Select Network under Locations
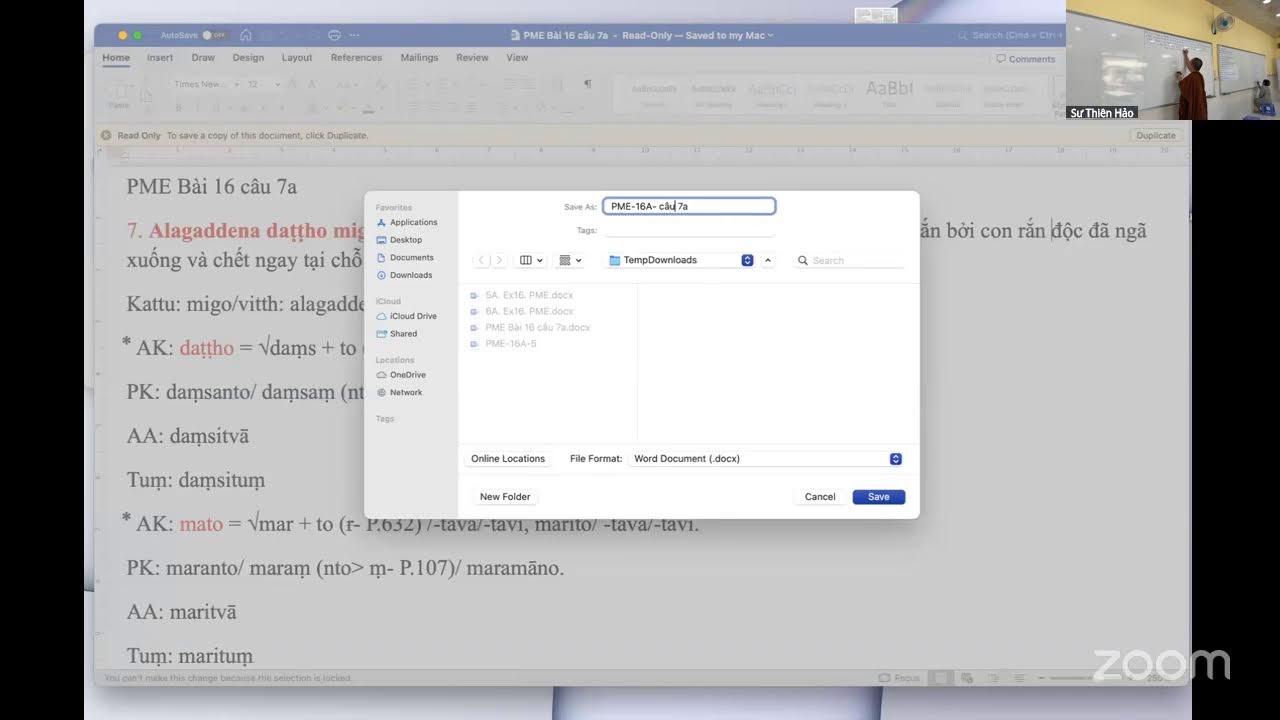The height and width of the screenshot is (720, 1280). coord(399,392)
